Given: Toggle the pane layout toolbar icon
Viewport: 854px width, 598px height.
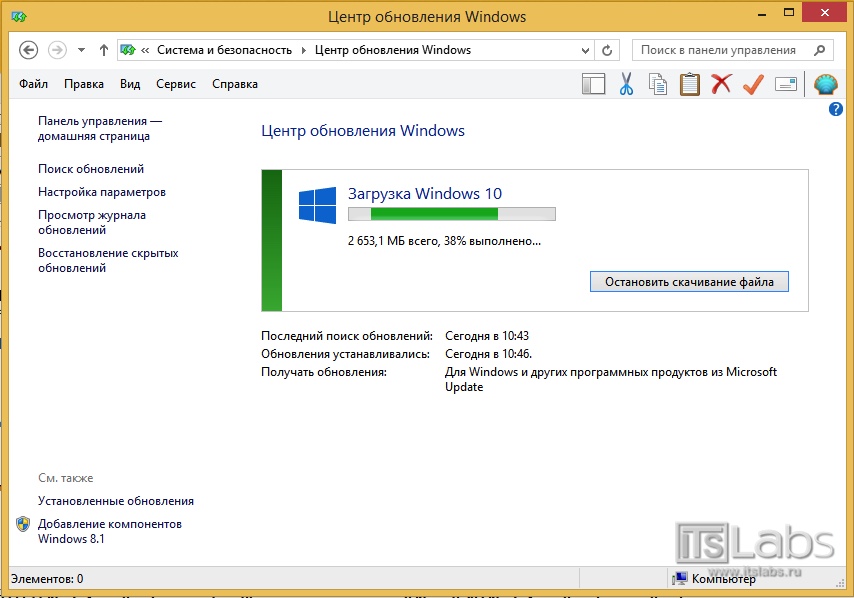Looking at the screenshot, I should [594, 84].
